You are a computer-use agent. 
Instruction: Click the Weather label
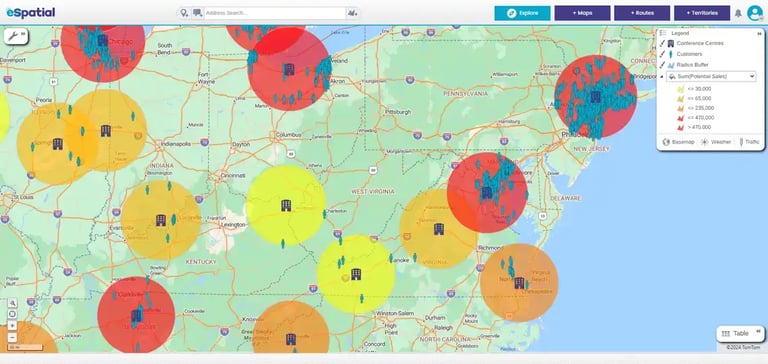point(721,142)
